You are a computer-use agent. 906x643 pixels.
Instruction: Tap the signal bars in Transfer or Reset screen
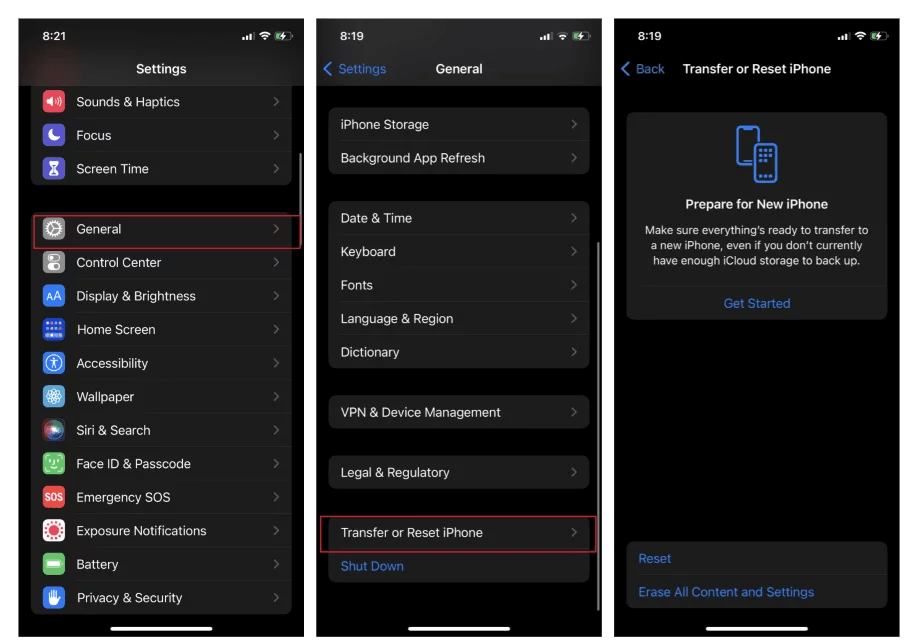tap(843, 36)
